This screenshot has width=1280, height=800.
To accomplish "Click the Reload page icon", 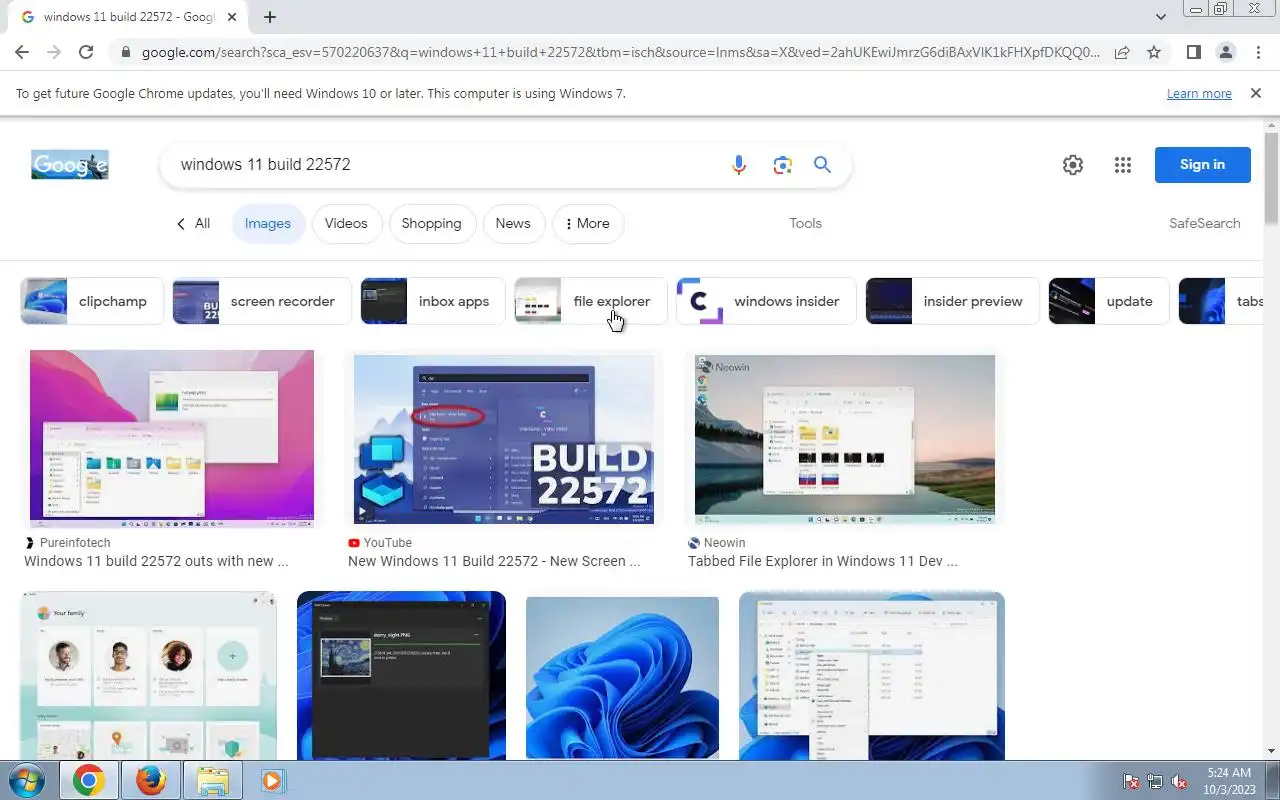I will pyautogui.click(x=86, y=52).
